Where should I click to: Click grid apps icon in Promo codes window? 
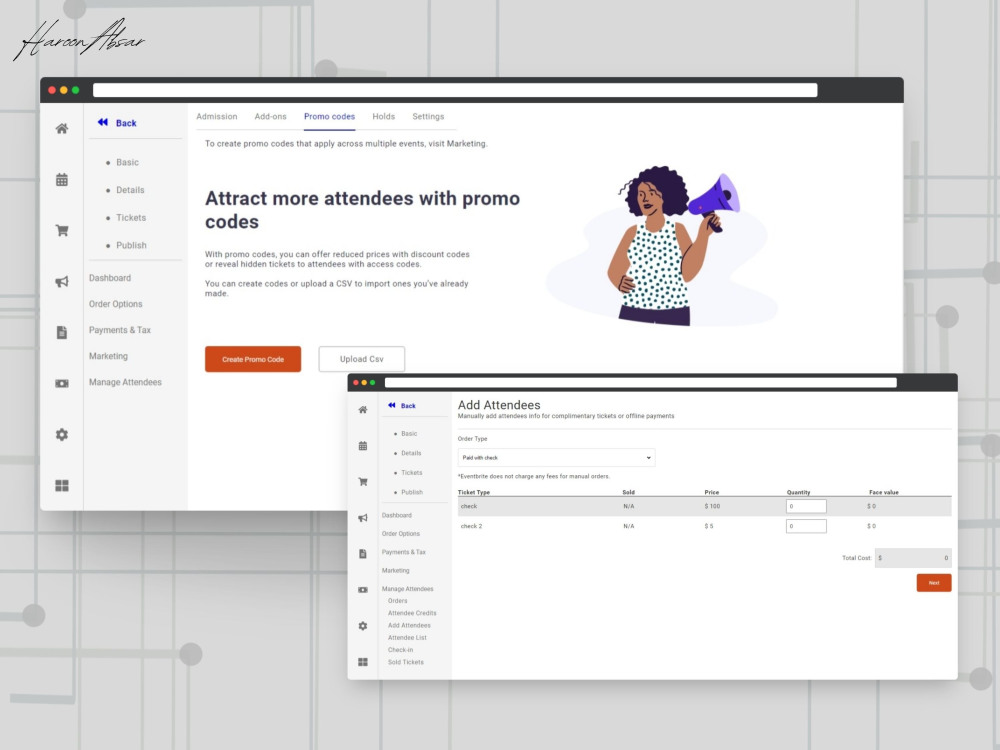(x=62, y=485)
